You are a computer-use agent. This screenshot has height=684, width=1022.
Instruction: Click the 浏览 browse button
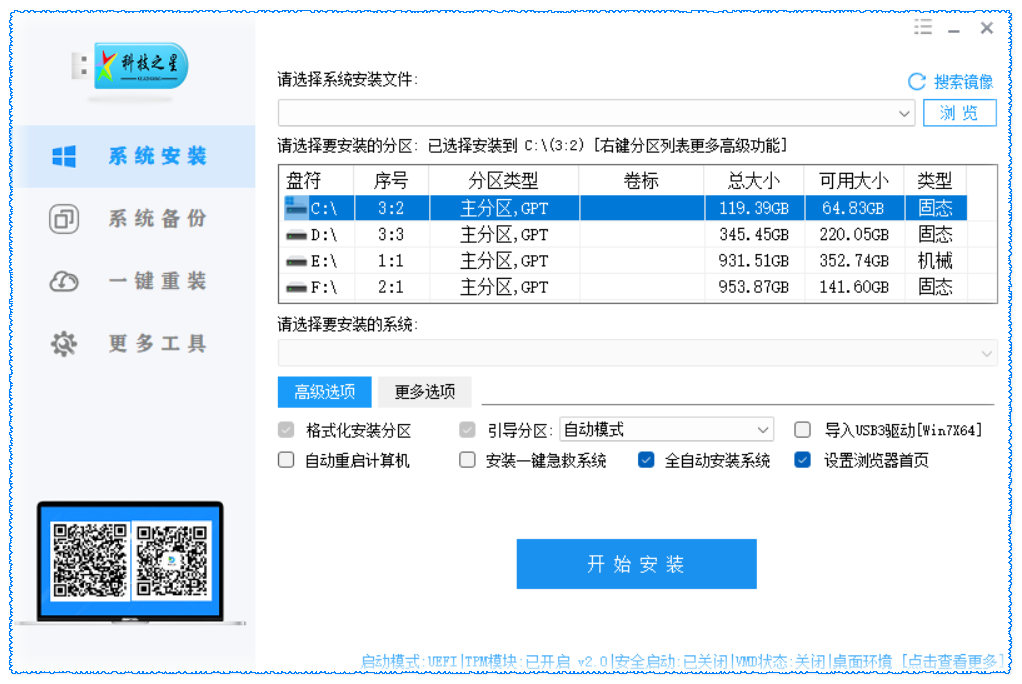tap(959, 113)
